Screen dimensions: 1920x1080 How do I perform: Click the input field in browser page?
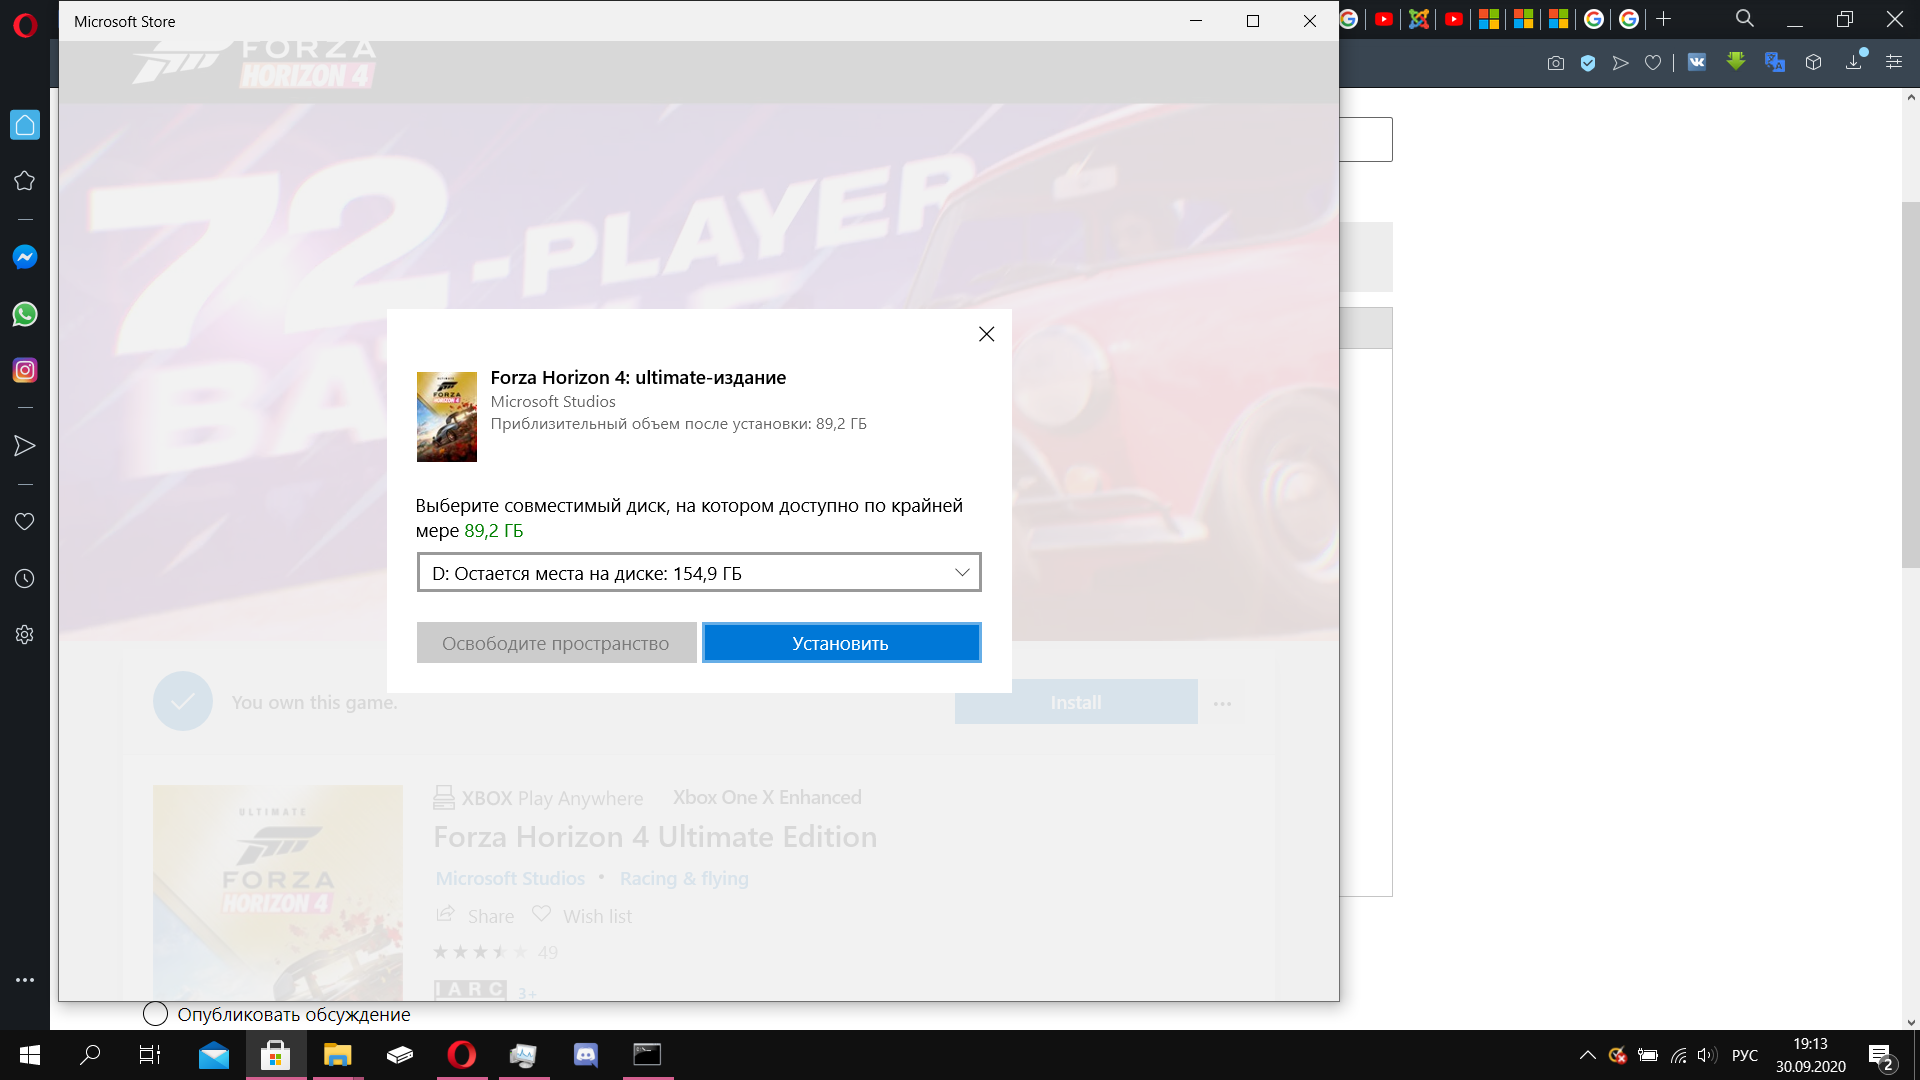(x=1366, y=139)
